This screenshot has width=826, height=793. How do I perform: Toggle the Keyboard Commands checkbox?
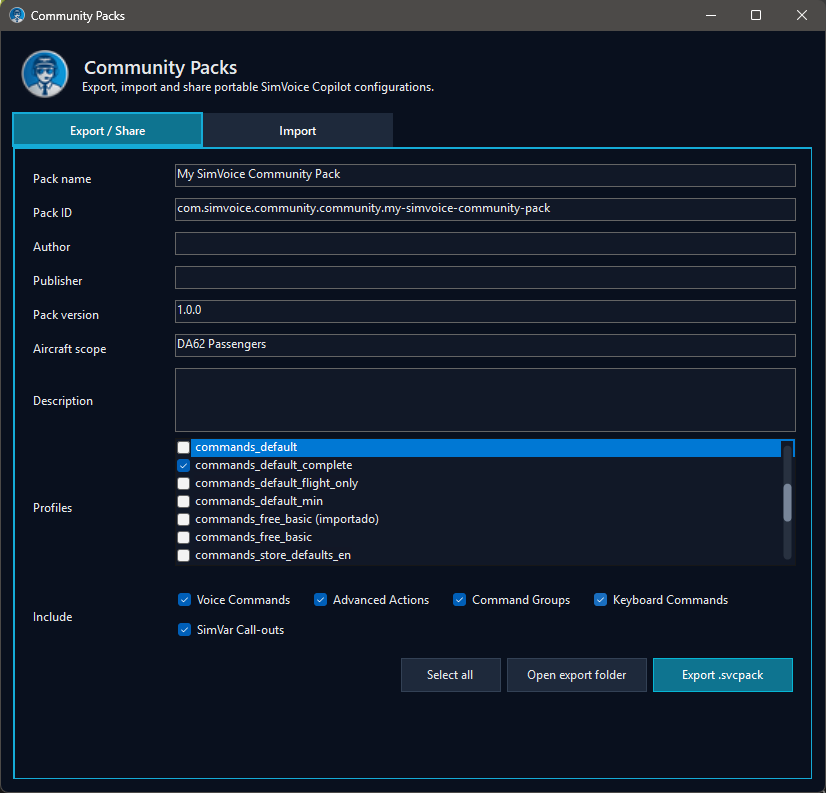[x=601, y=600]
